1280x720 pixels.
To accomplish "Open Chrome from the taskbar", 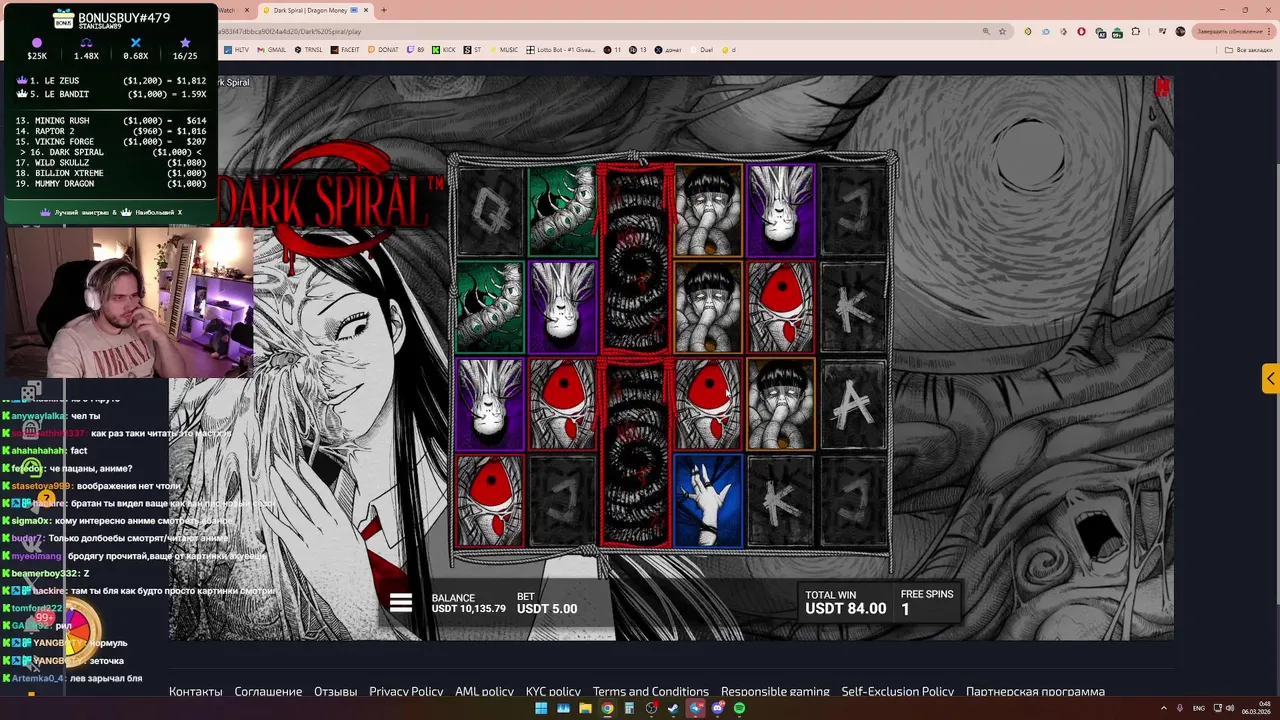I will [607, 708].
